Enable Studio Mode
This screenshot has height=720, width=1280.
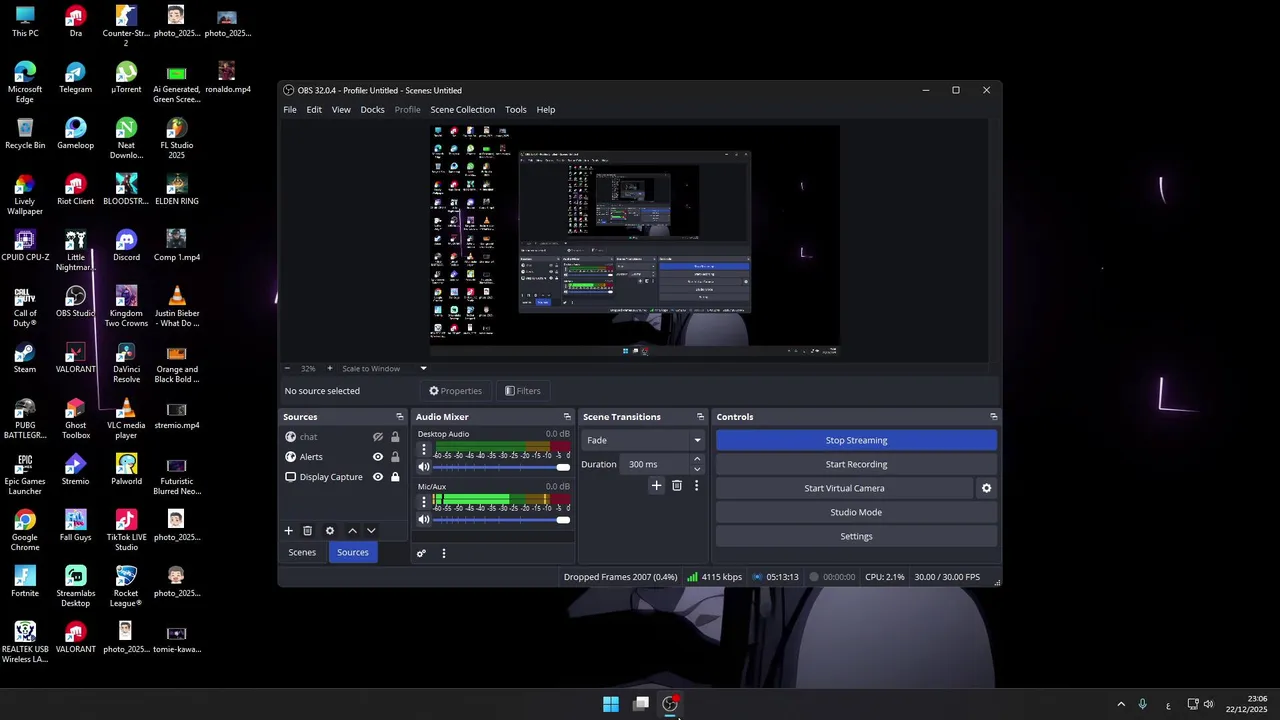(x=856, y=512)
